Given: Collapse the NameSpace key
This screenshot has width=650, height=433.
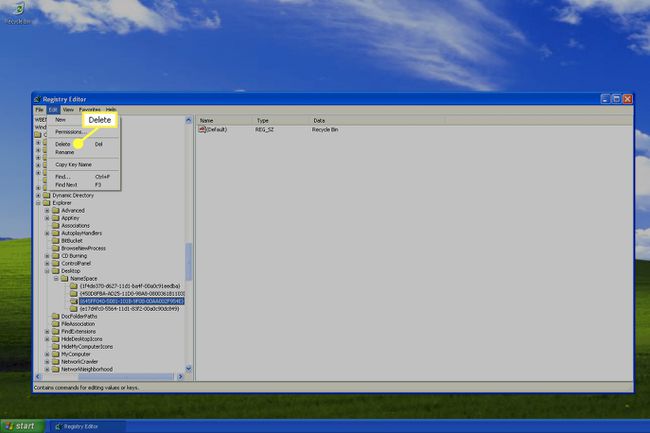Looking at the screenshot, I should (x=56, y=278).
